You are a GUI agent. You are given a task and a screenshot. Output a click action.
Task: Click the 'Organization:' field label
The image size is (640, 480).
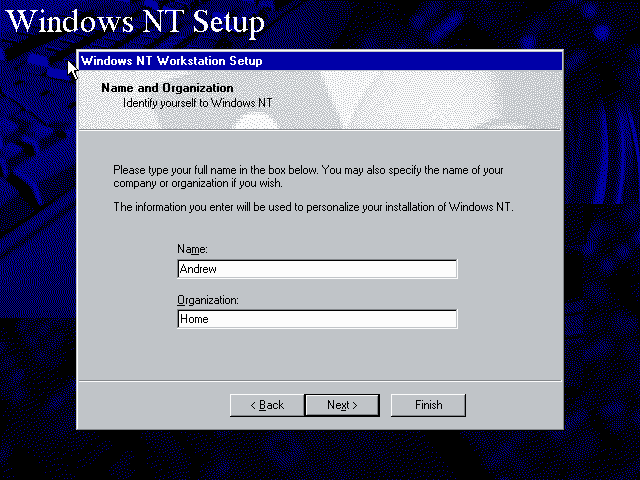(x=207, y=299)
